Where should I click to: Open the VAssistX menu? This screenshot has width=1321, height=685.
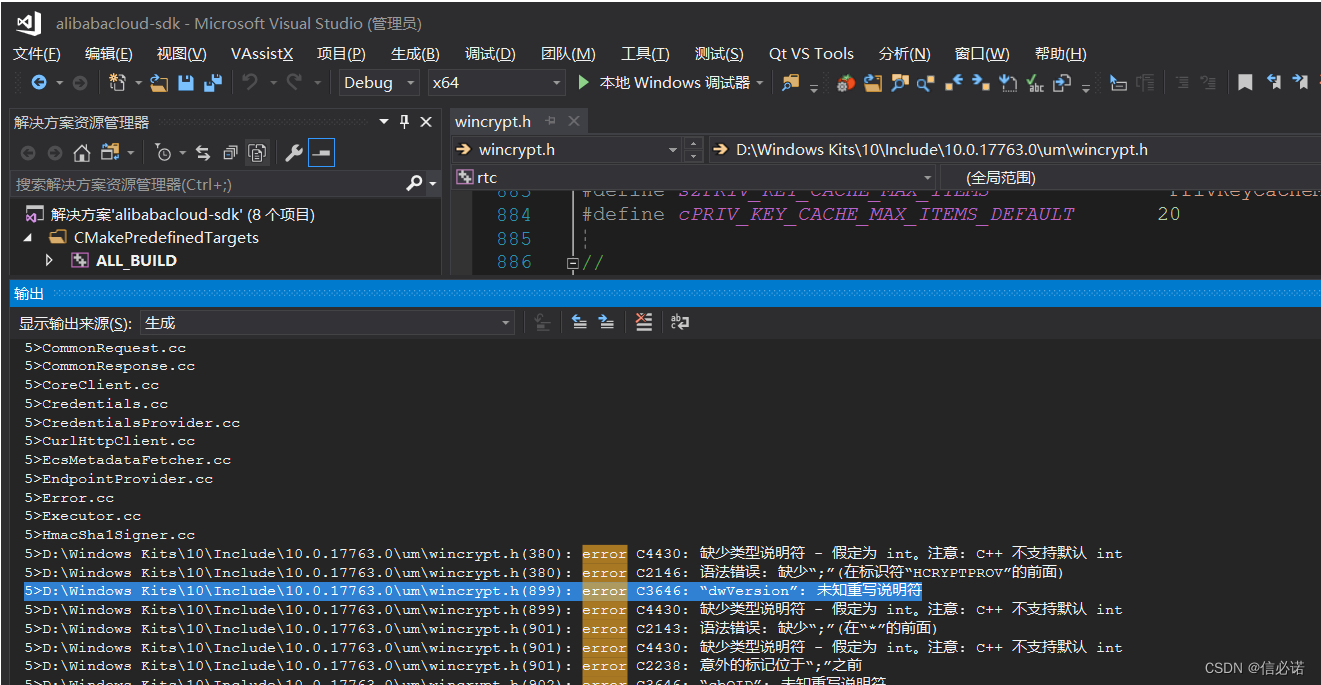point(262,54)
